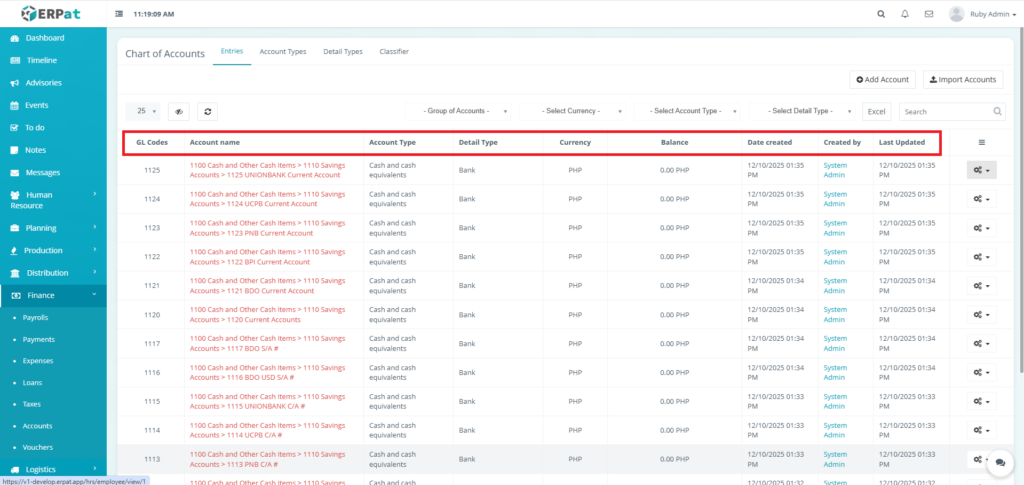Open gear actions for GL code 1125 row

(x=981, y=171)
